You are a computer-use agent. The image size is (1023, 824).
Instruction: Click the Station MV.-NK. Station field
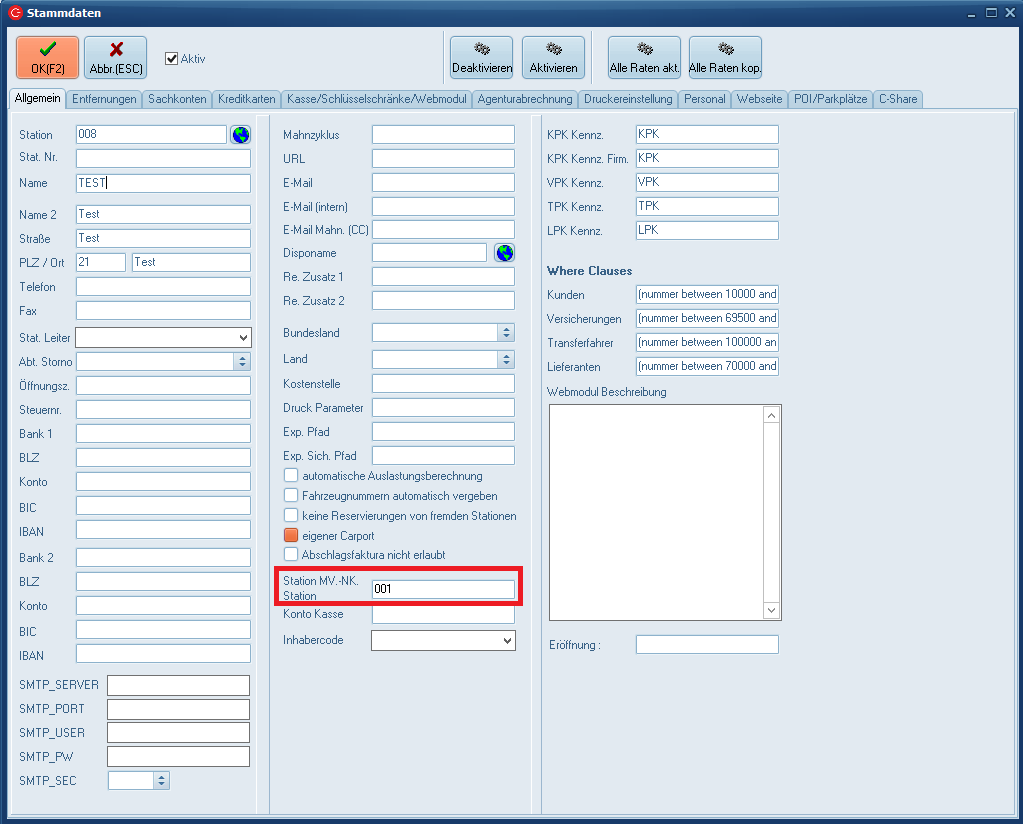443,590
